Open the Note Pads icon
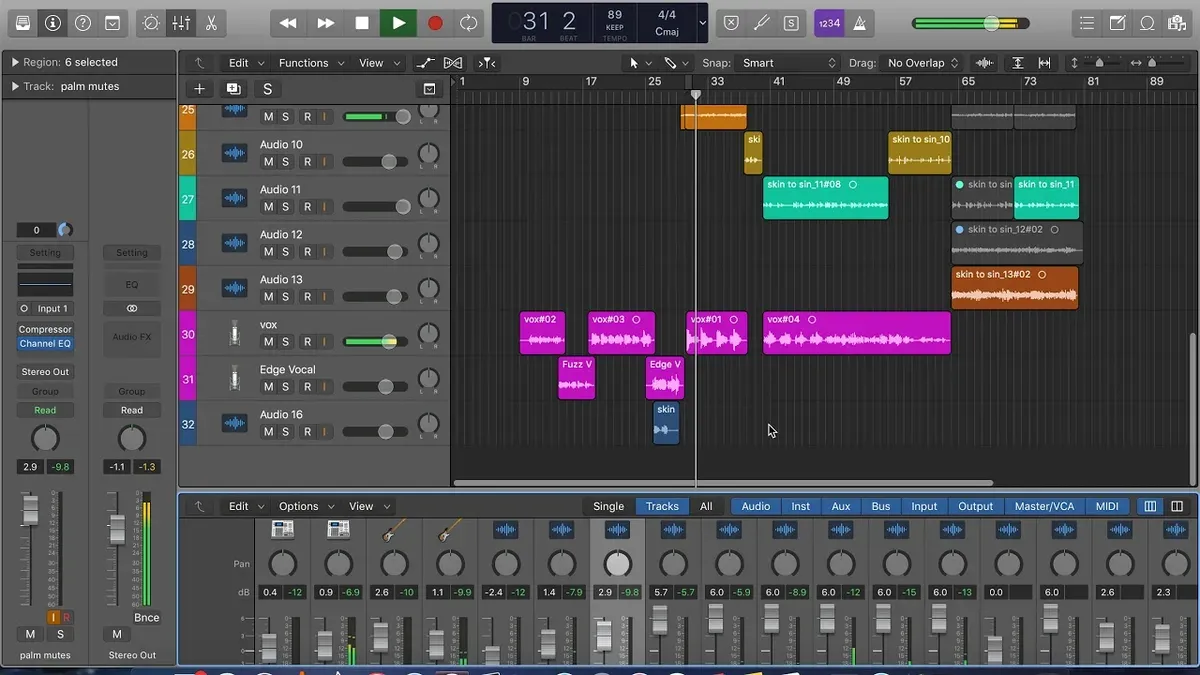 (x=1117, y=22)
